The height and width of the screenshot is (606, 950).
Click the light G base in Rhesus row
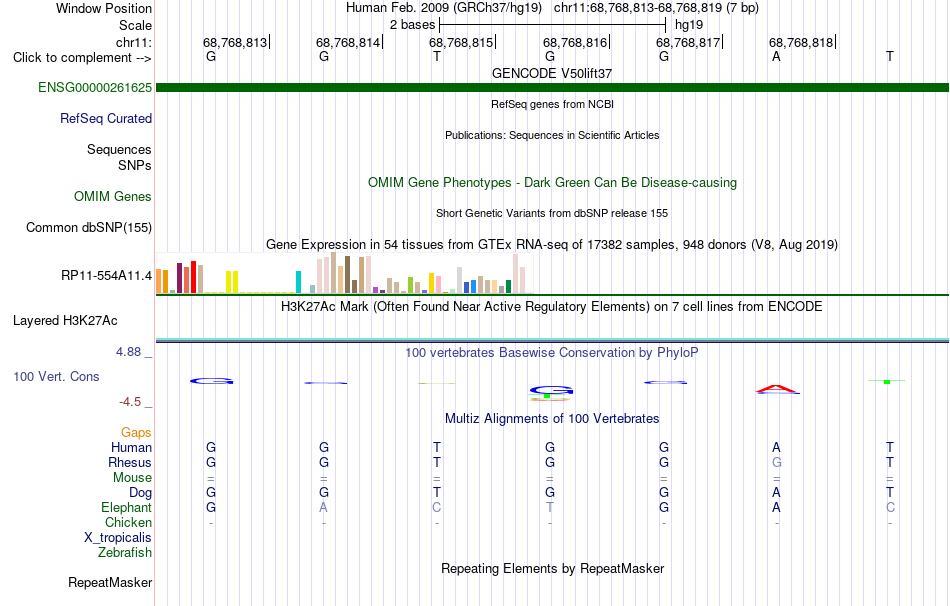pos(777,462)
